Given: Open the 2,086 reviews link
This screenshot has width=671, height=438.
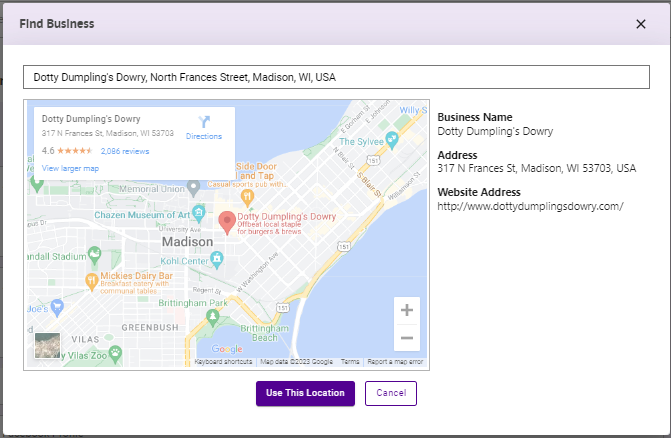Looking at the screenshot, I should tap(125, 151).
